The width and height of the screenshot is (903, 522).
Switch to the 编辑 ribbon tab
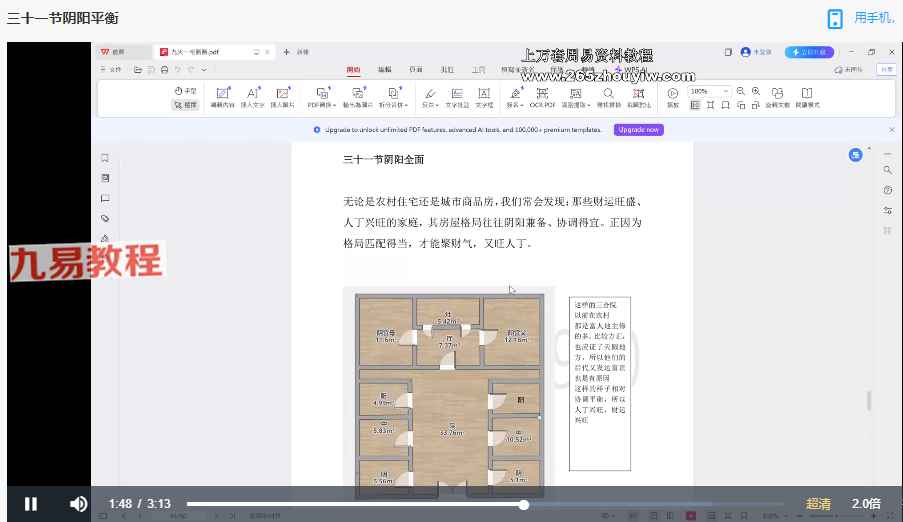384,70
